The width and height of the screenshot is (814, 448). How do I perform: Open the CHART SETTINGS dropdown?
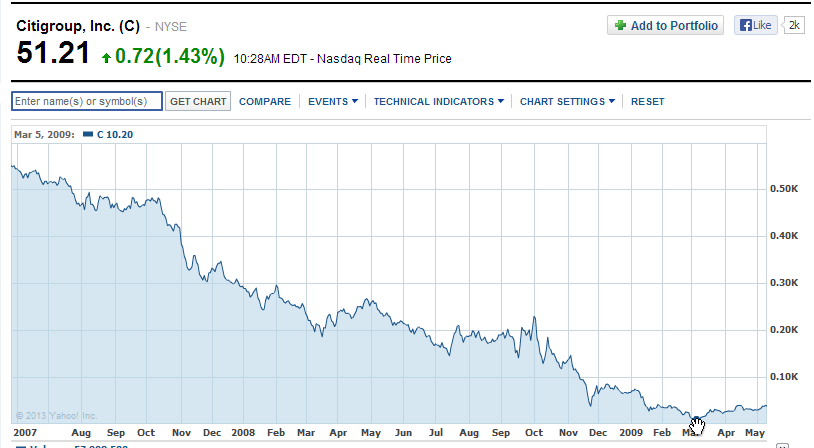567,102
